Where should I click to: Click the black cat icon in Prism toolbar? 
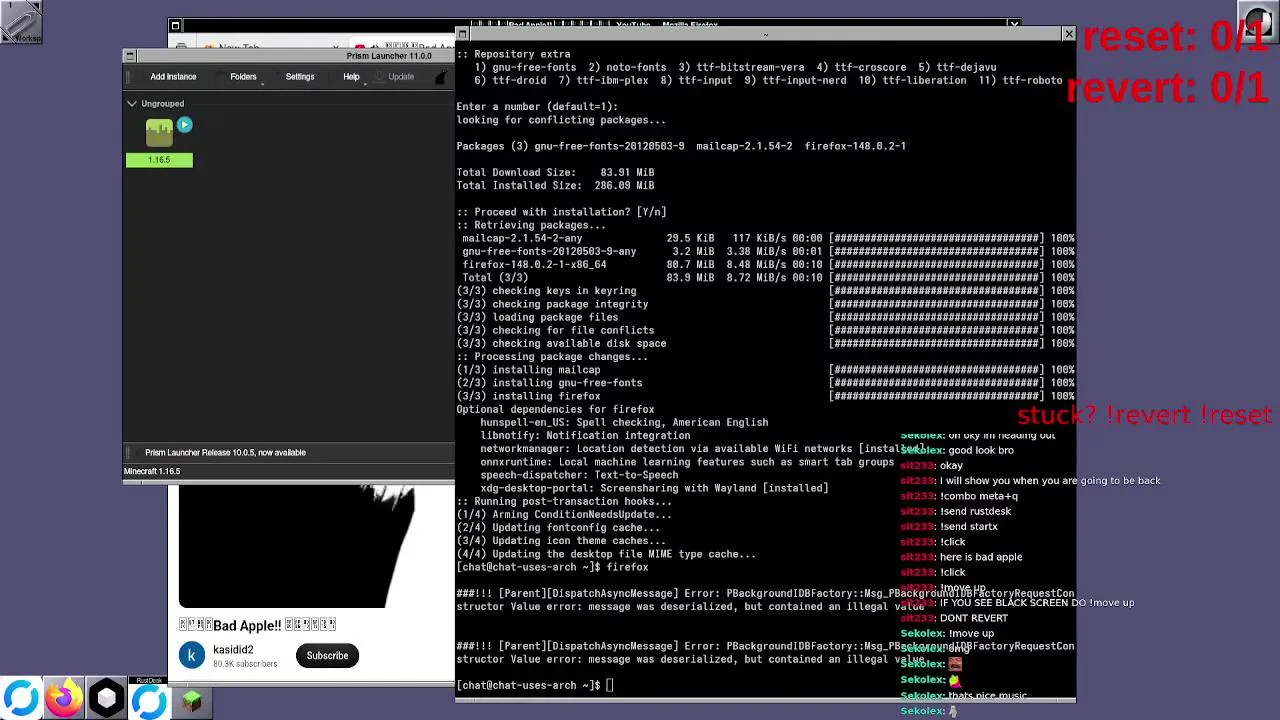click(x=442, y=77)
